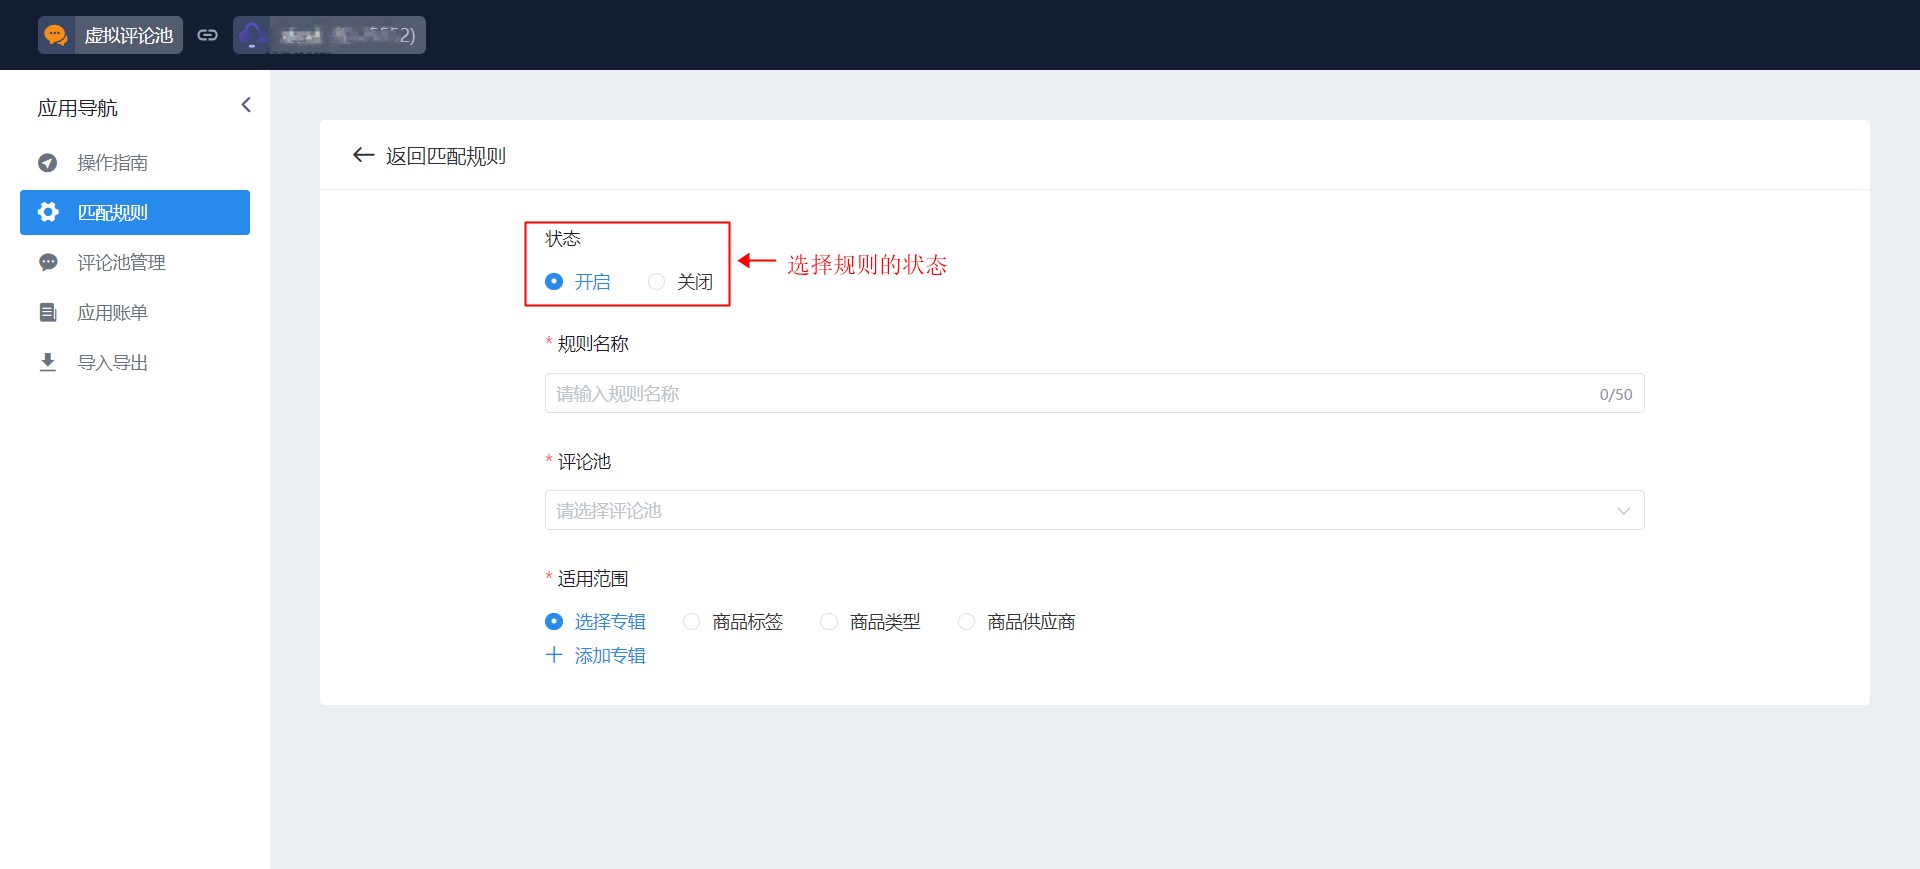Click the purple store avatar icon
The height and width of the screenshot is (869, 1920).
pos(252,35)
